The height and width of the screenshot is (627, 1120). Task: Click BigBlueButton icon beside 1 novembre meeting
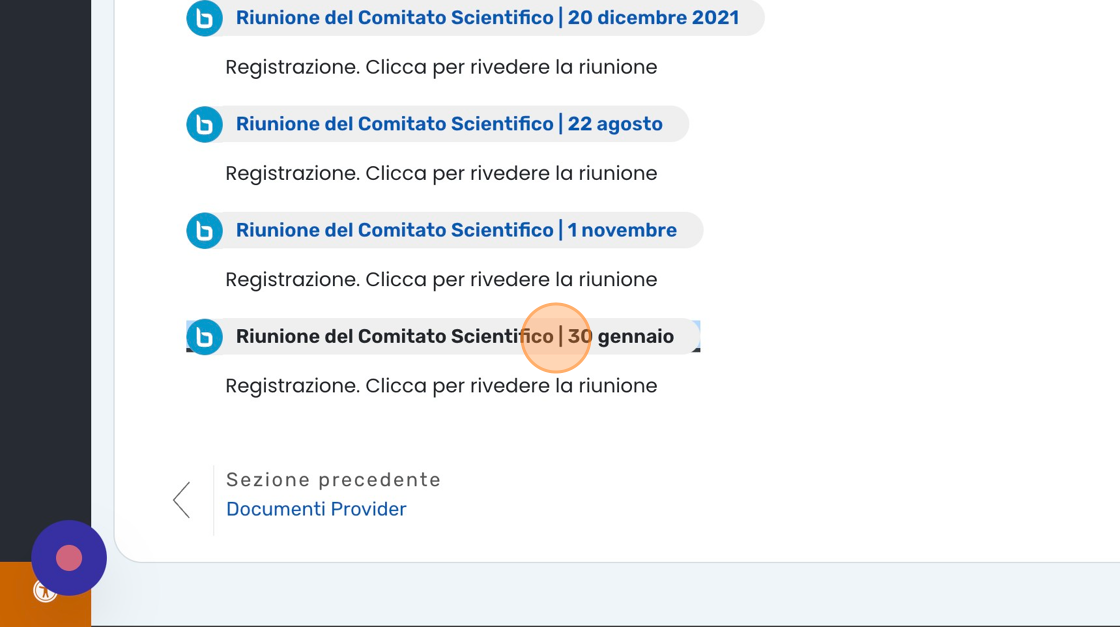pos(204,230)
